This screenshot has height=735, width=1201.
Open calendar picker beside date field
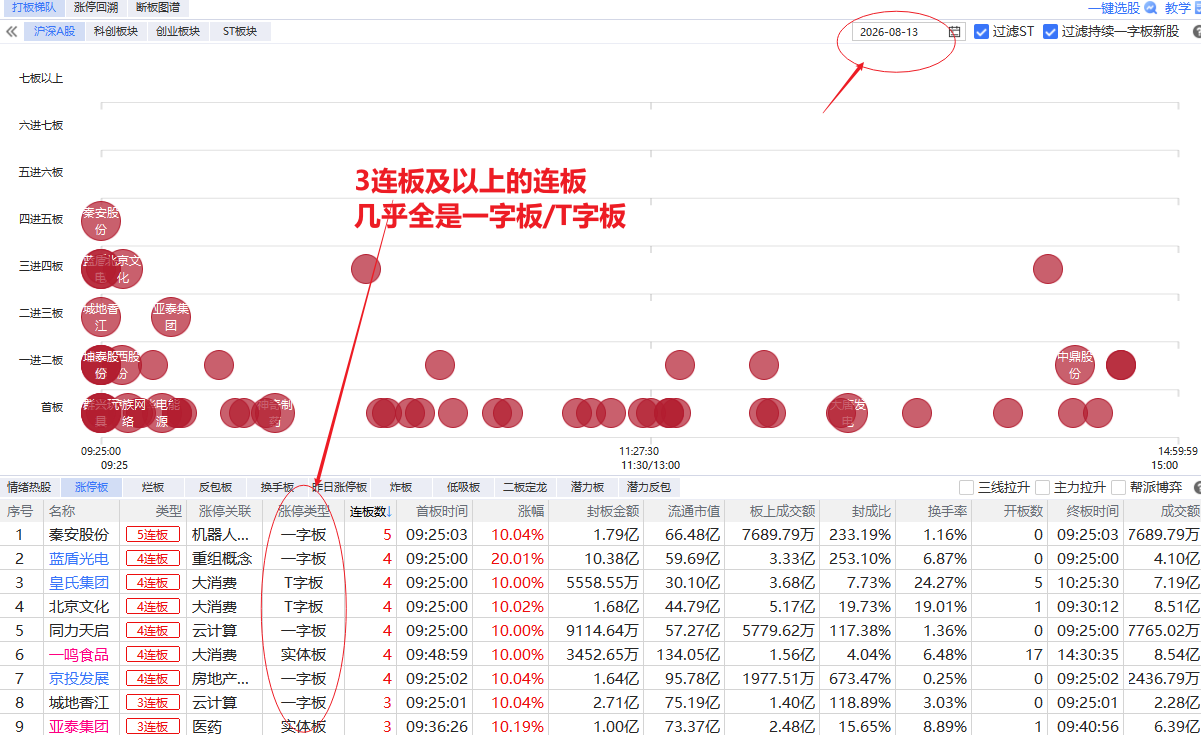(x=954, y=32)
